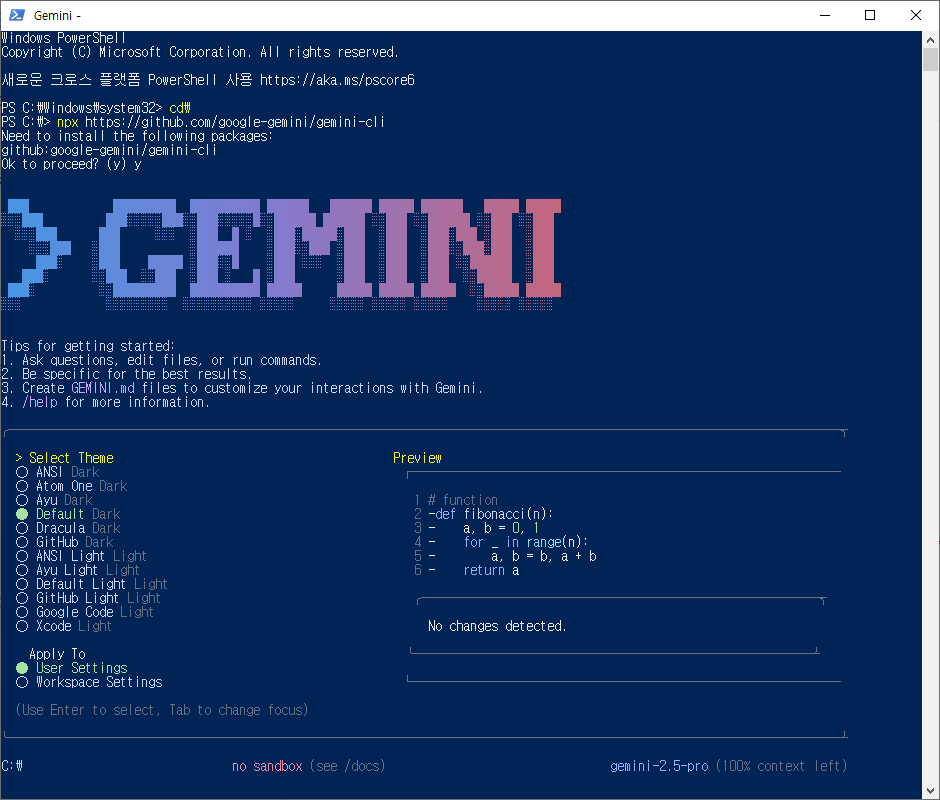Select the Ayu Dark theme radio
Viewport: 940px width, 800px height.
pos(22,500)
